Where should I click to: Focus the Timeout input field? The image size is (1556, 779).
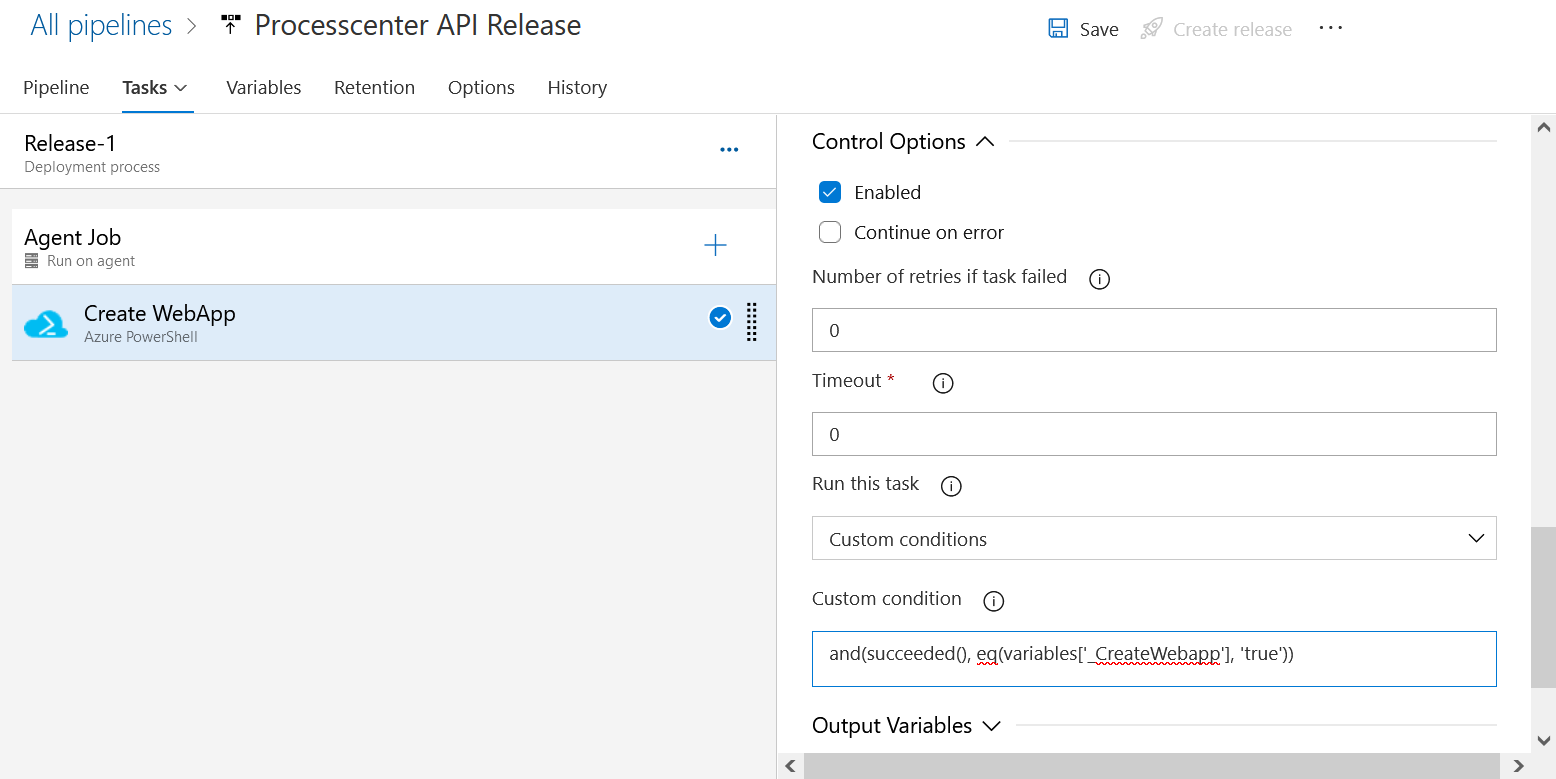(x=1154, y=434)
